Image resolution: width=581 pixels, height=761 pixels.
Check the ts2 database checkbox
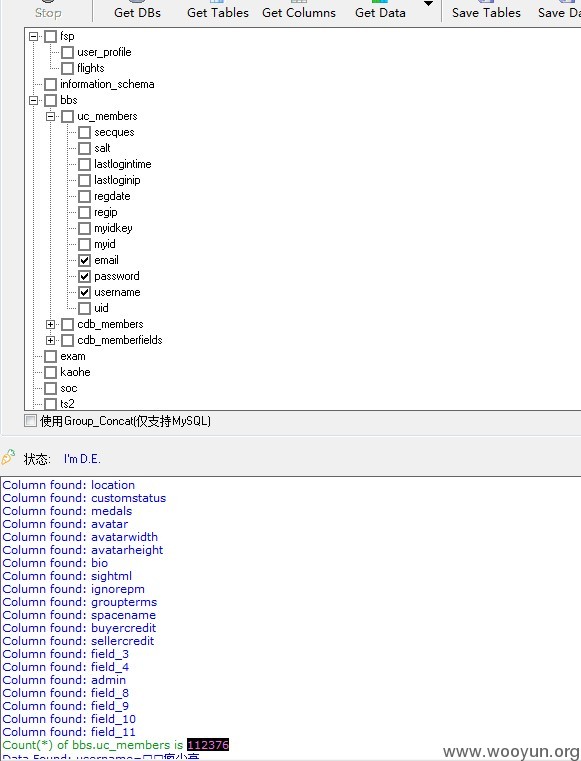click(x=50, y=404)
